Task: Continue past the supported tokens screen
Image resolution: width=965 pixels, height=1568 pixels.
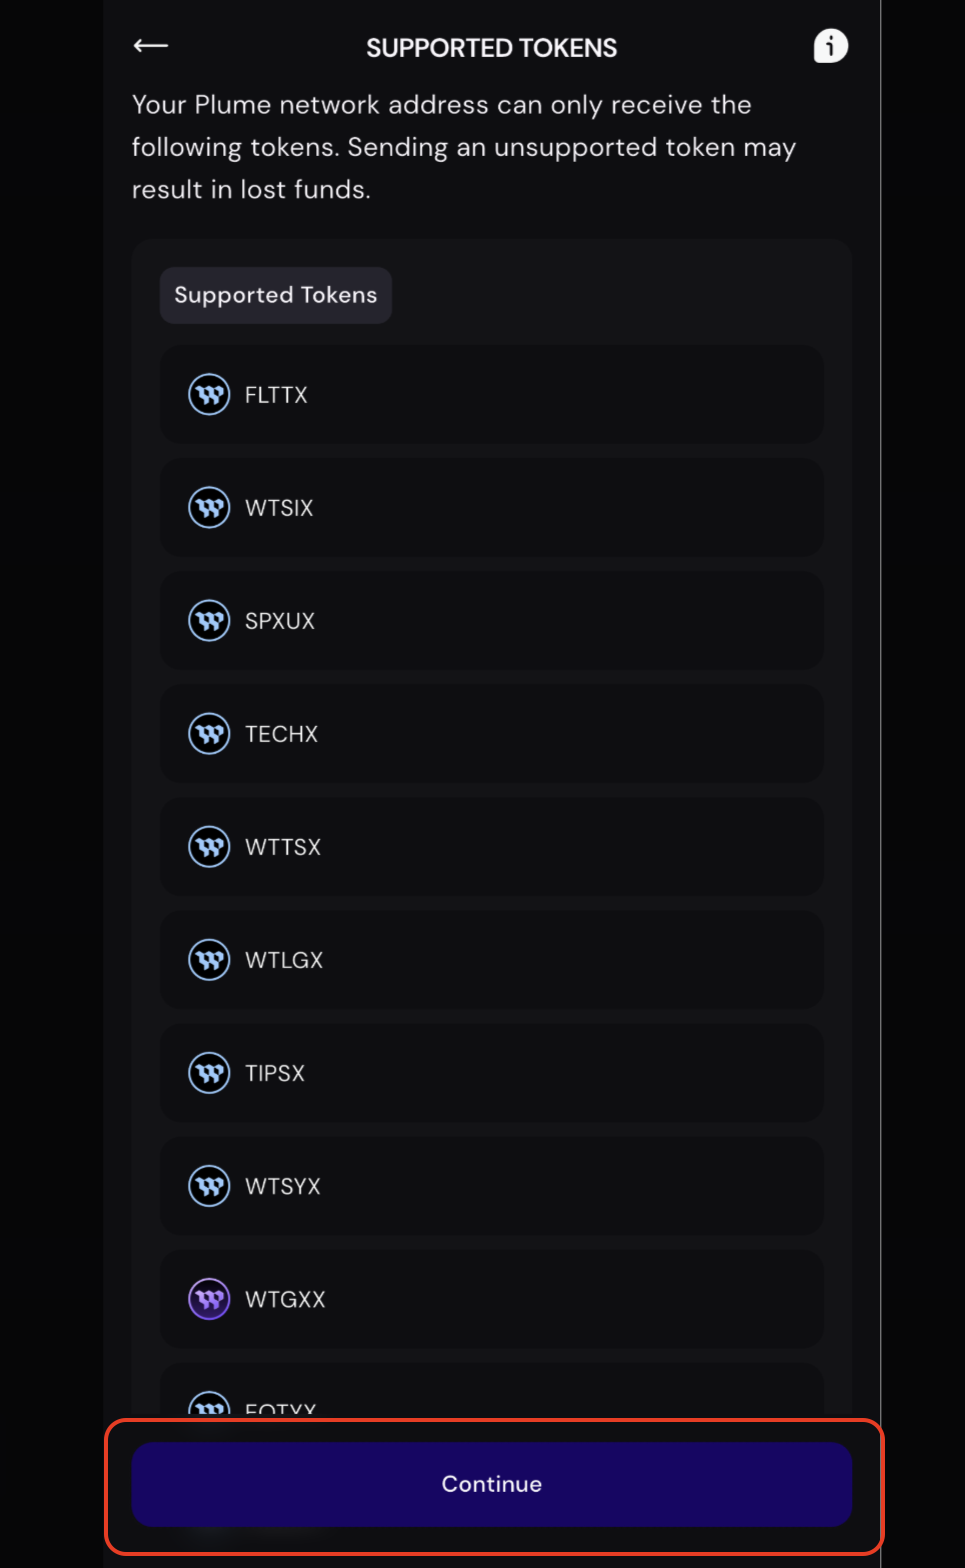Action: 492,1484
